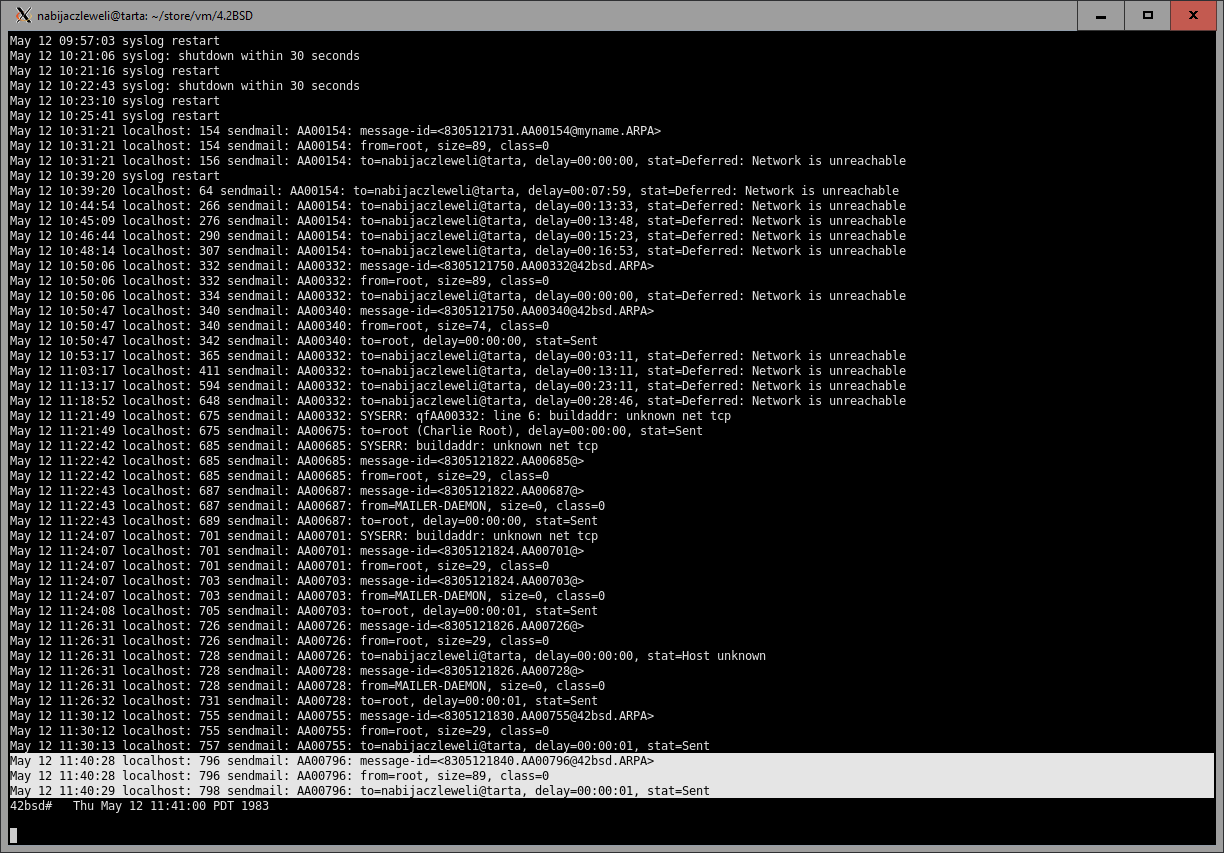
Task: Minimize the terminal window
Action: [1101, 15]
